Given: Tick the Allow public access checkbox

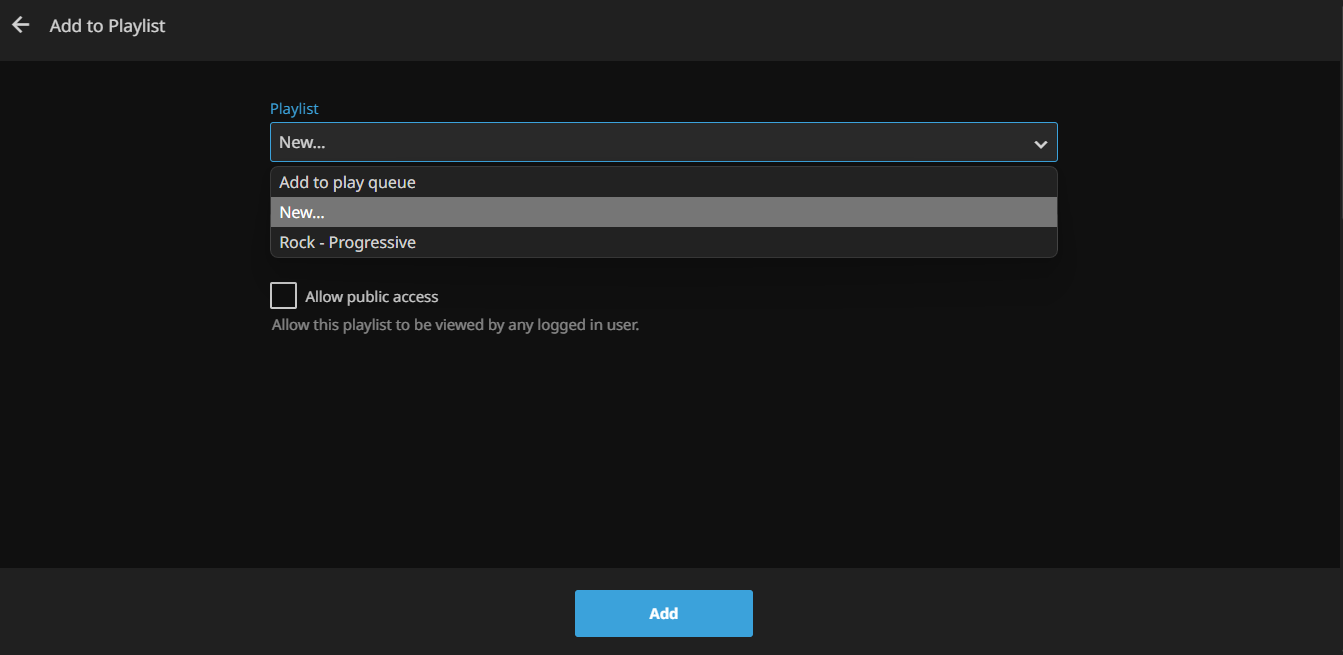Looking at the screenshot, I should point(284,296).
